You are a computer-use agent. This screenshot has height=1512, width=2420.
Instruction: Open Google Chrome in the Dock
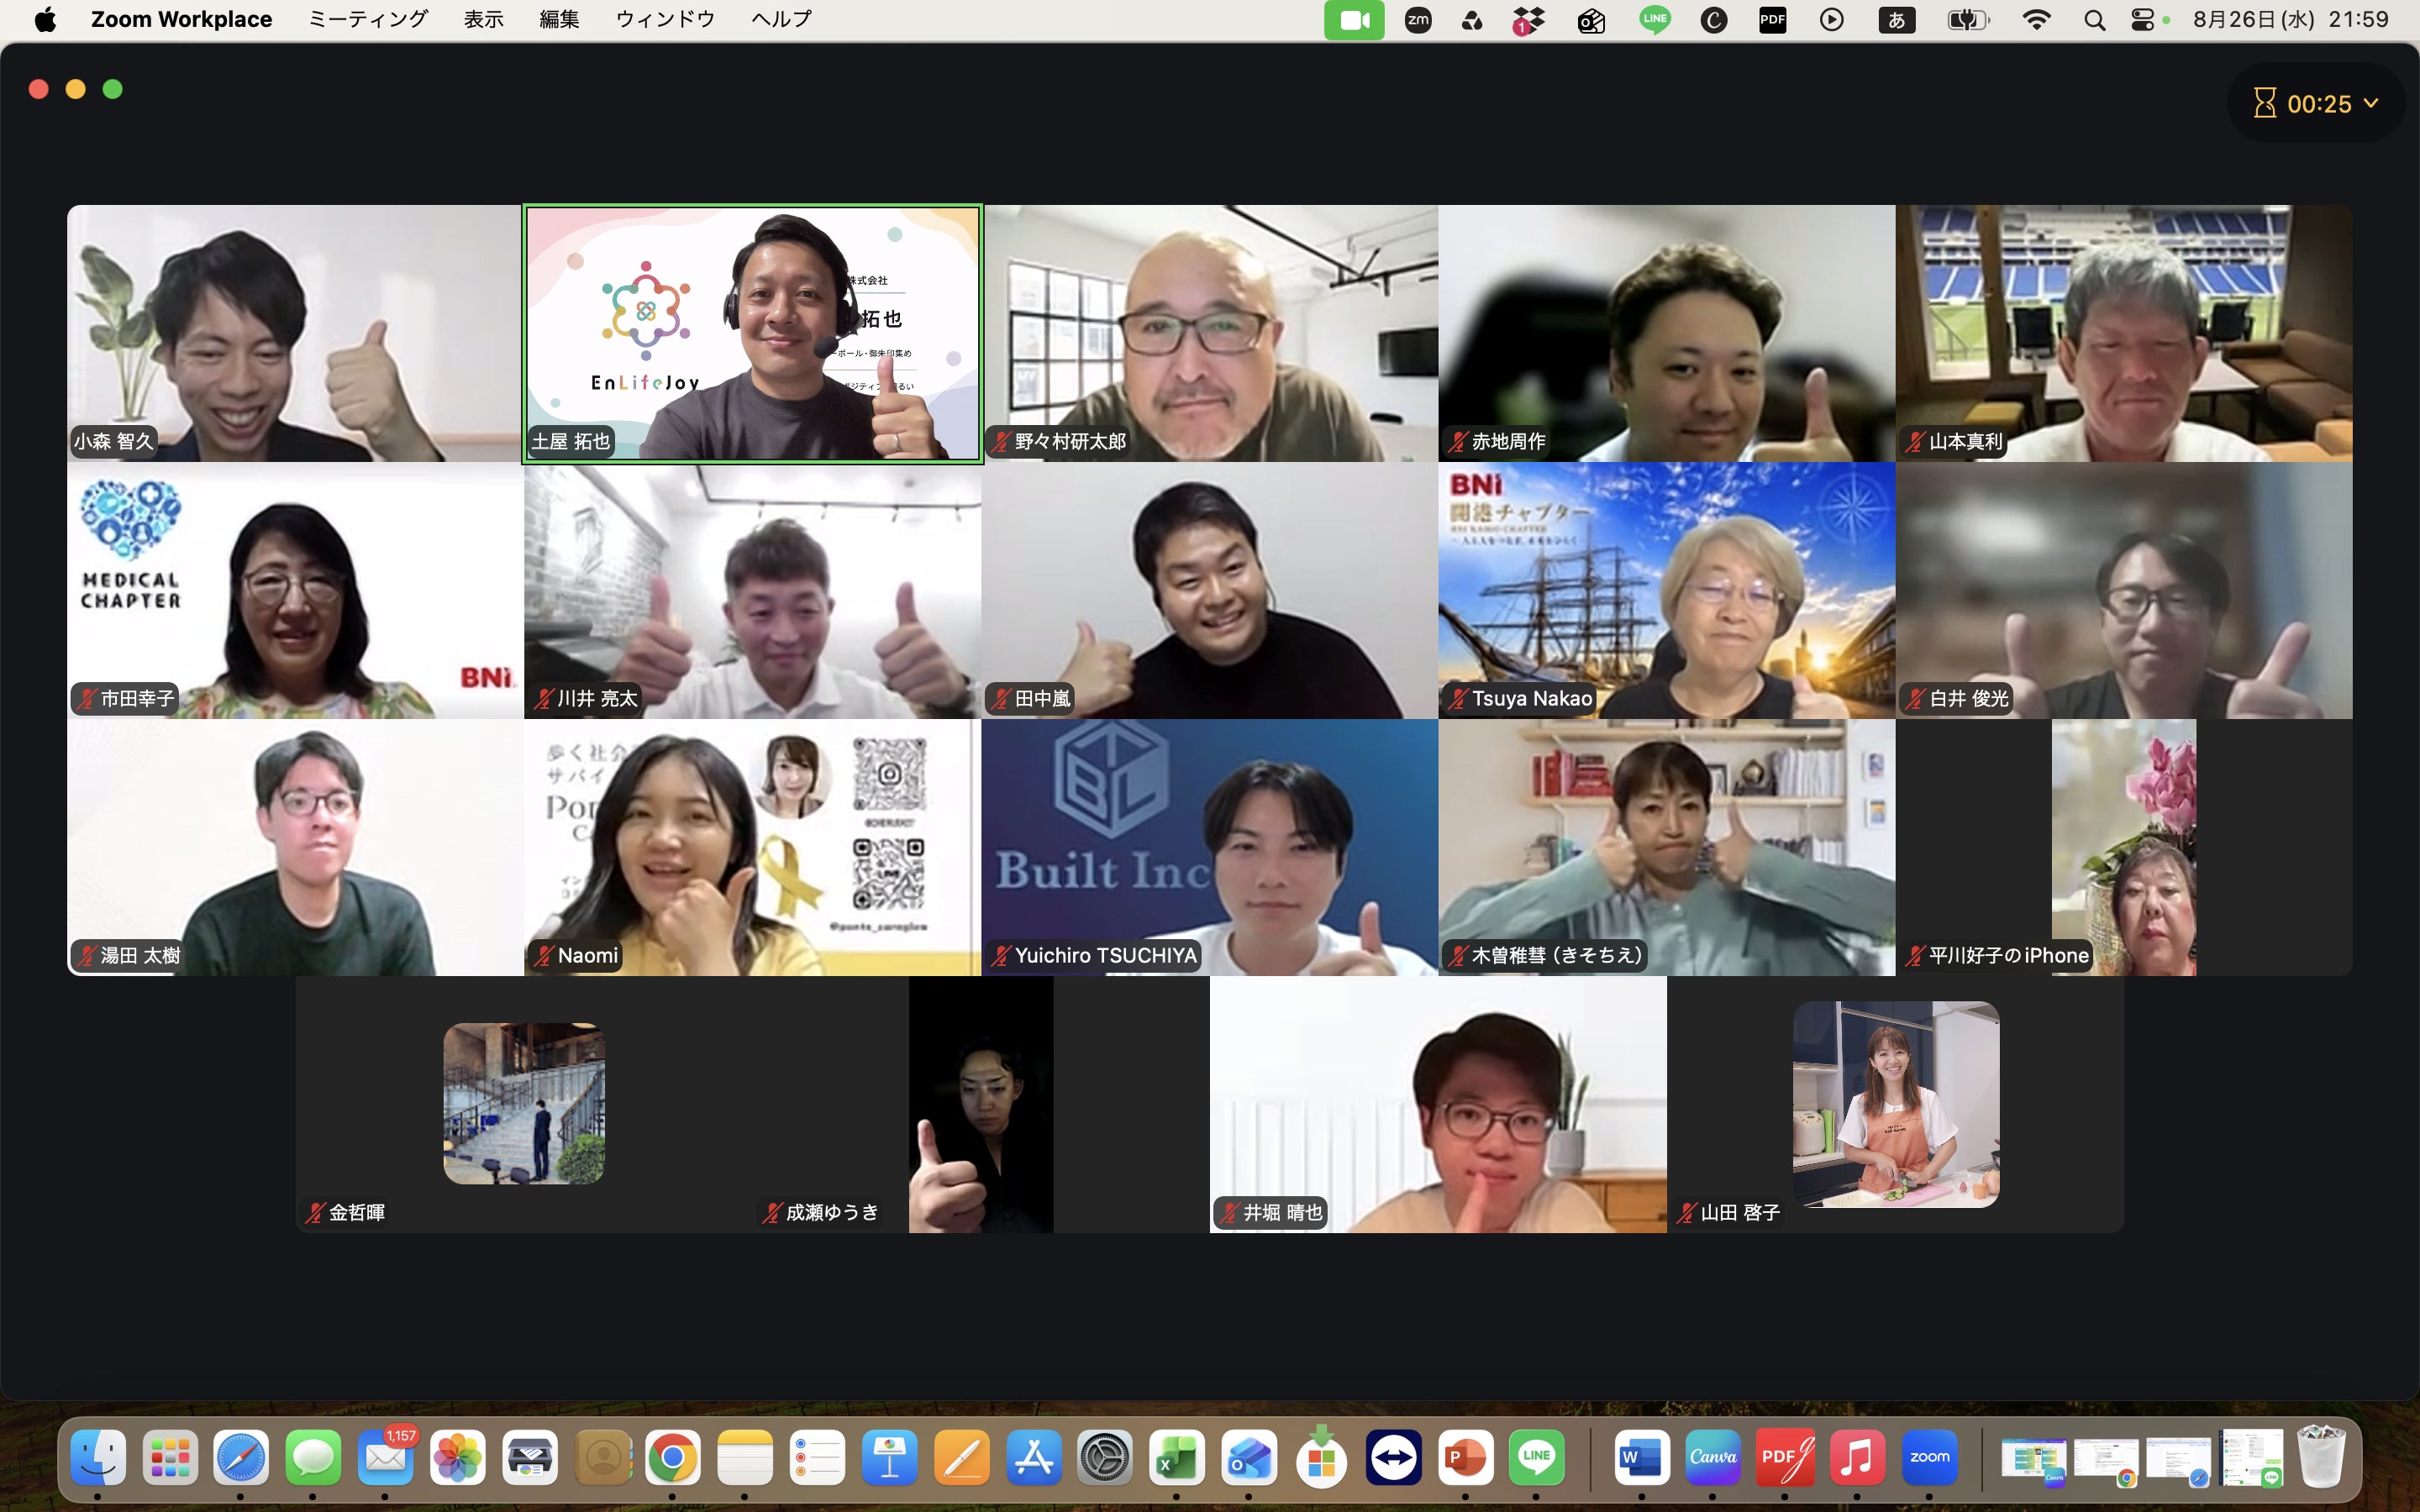point(672,1459)
